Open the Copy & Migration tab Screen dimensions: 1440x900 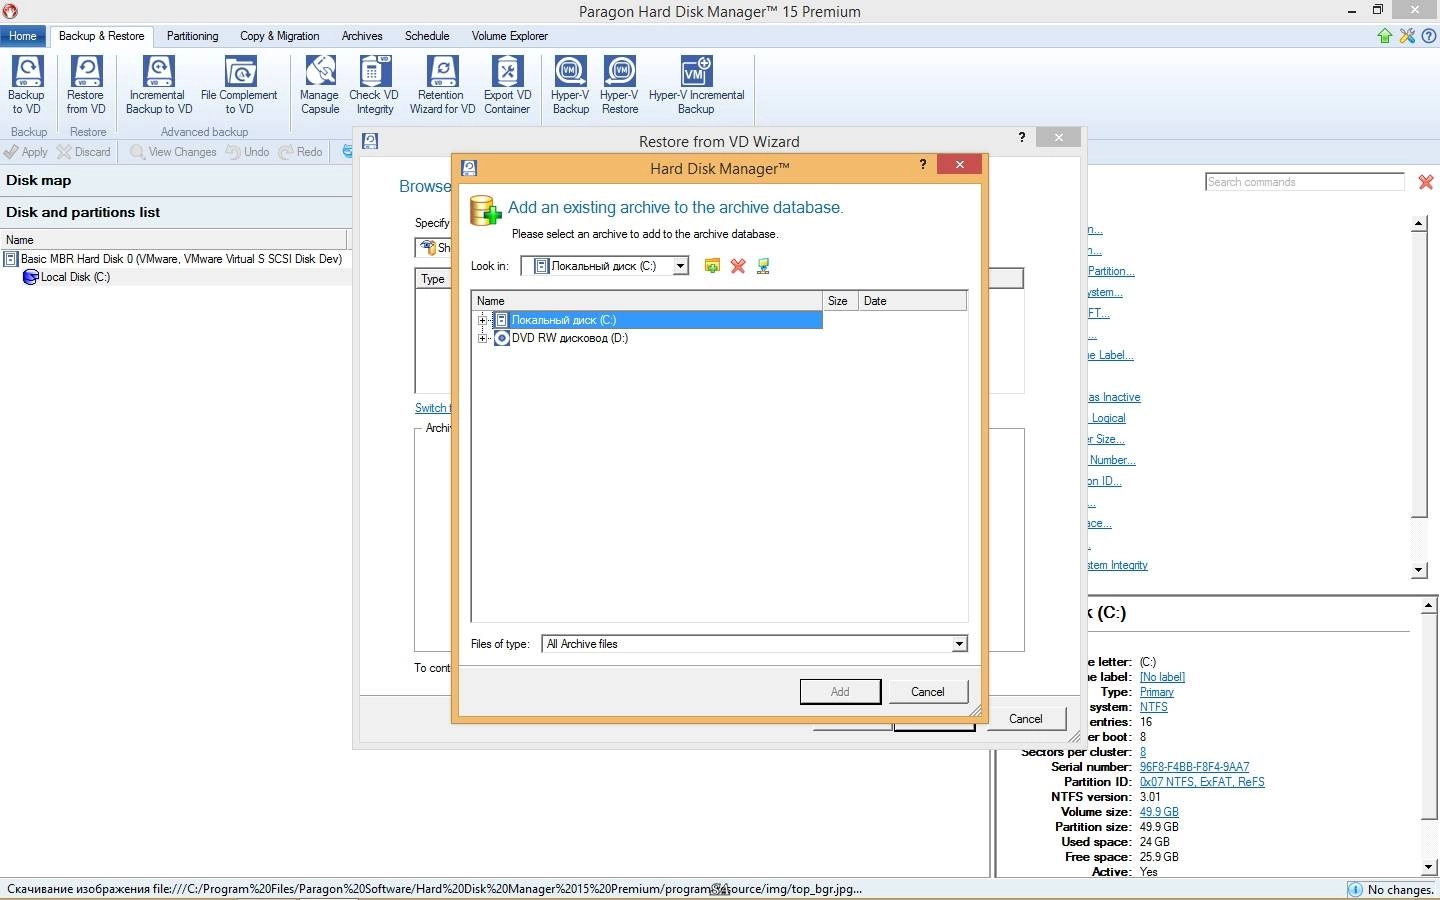click(279, 36)
